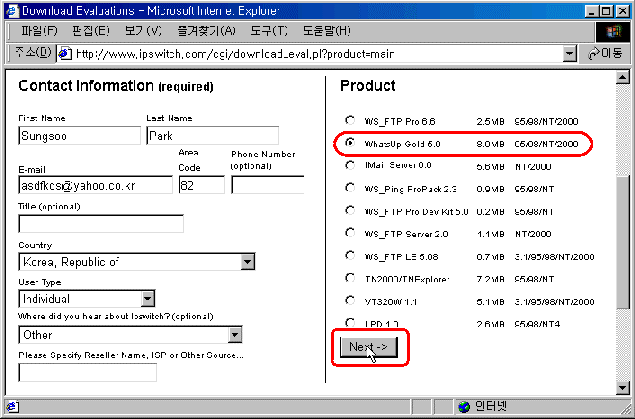
Task: Click the Reseller Name or Other Source field
Action: click(x=87, y=372)
